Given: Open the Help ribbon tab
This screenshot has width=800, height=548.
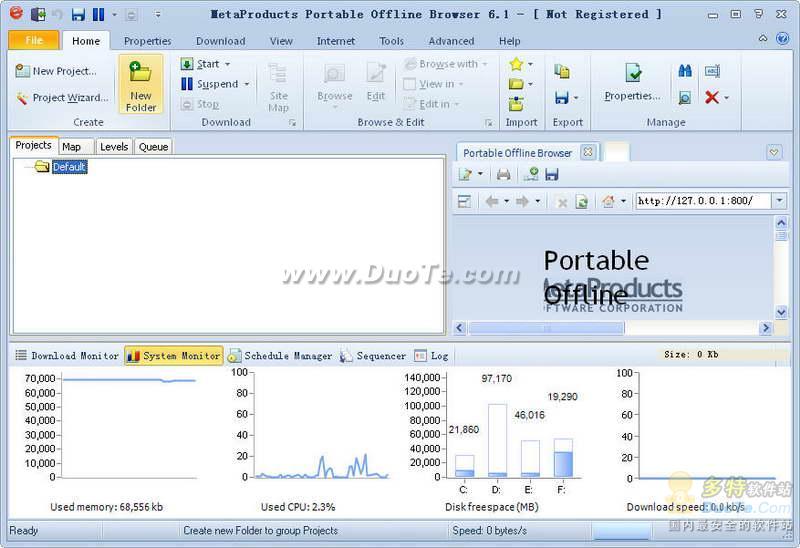Looking at the screenshot, I should tap(509, 41).
